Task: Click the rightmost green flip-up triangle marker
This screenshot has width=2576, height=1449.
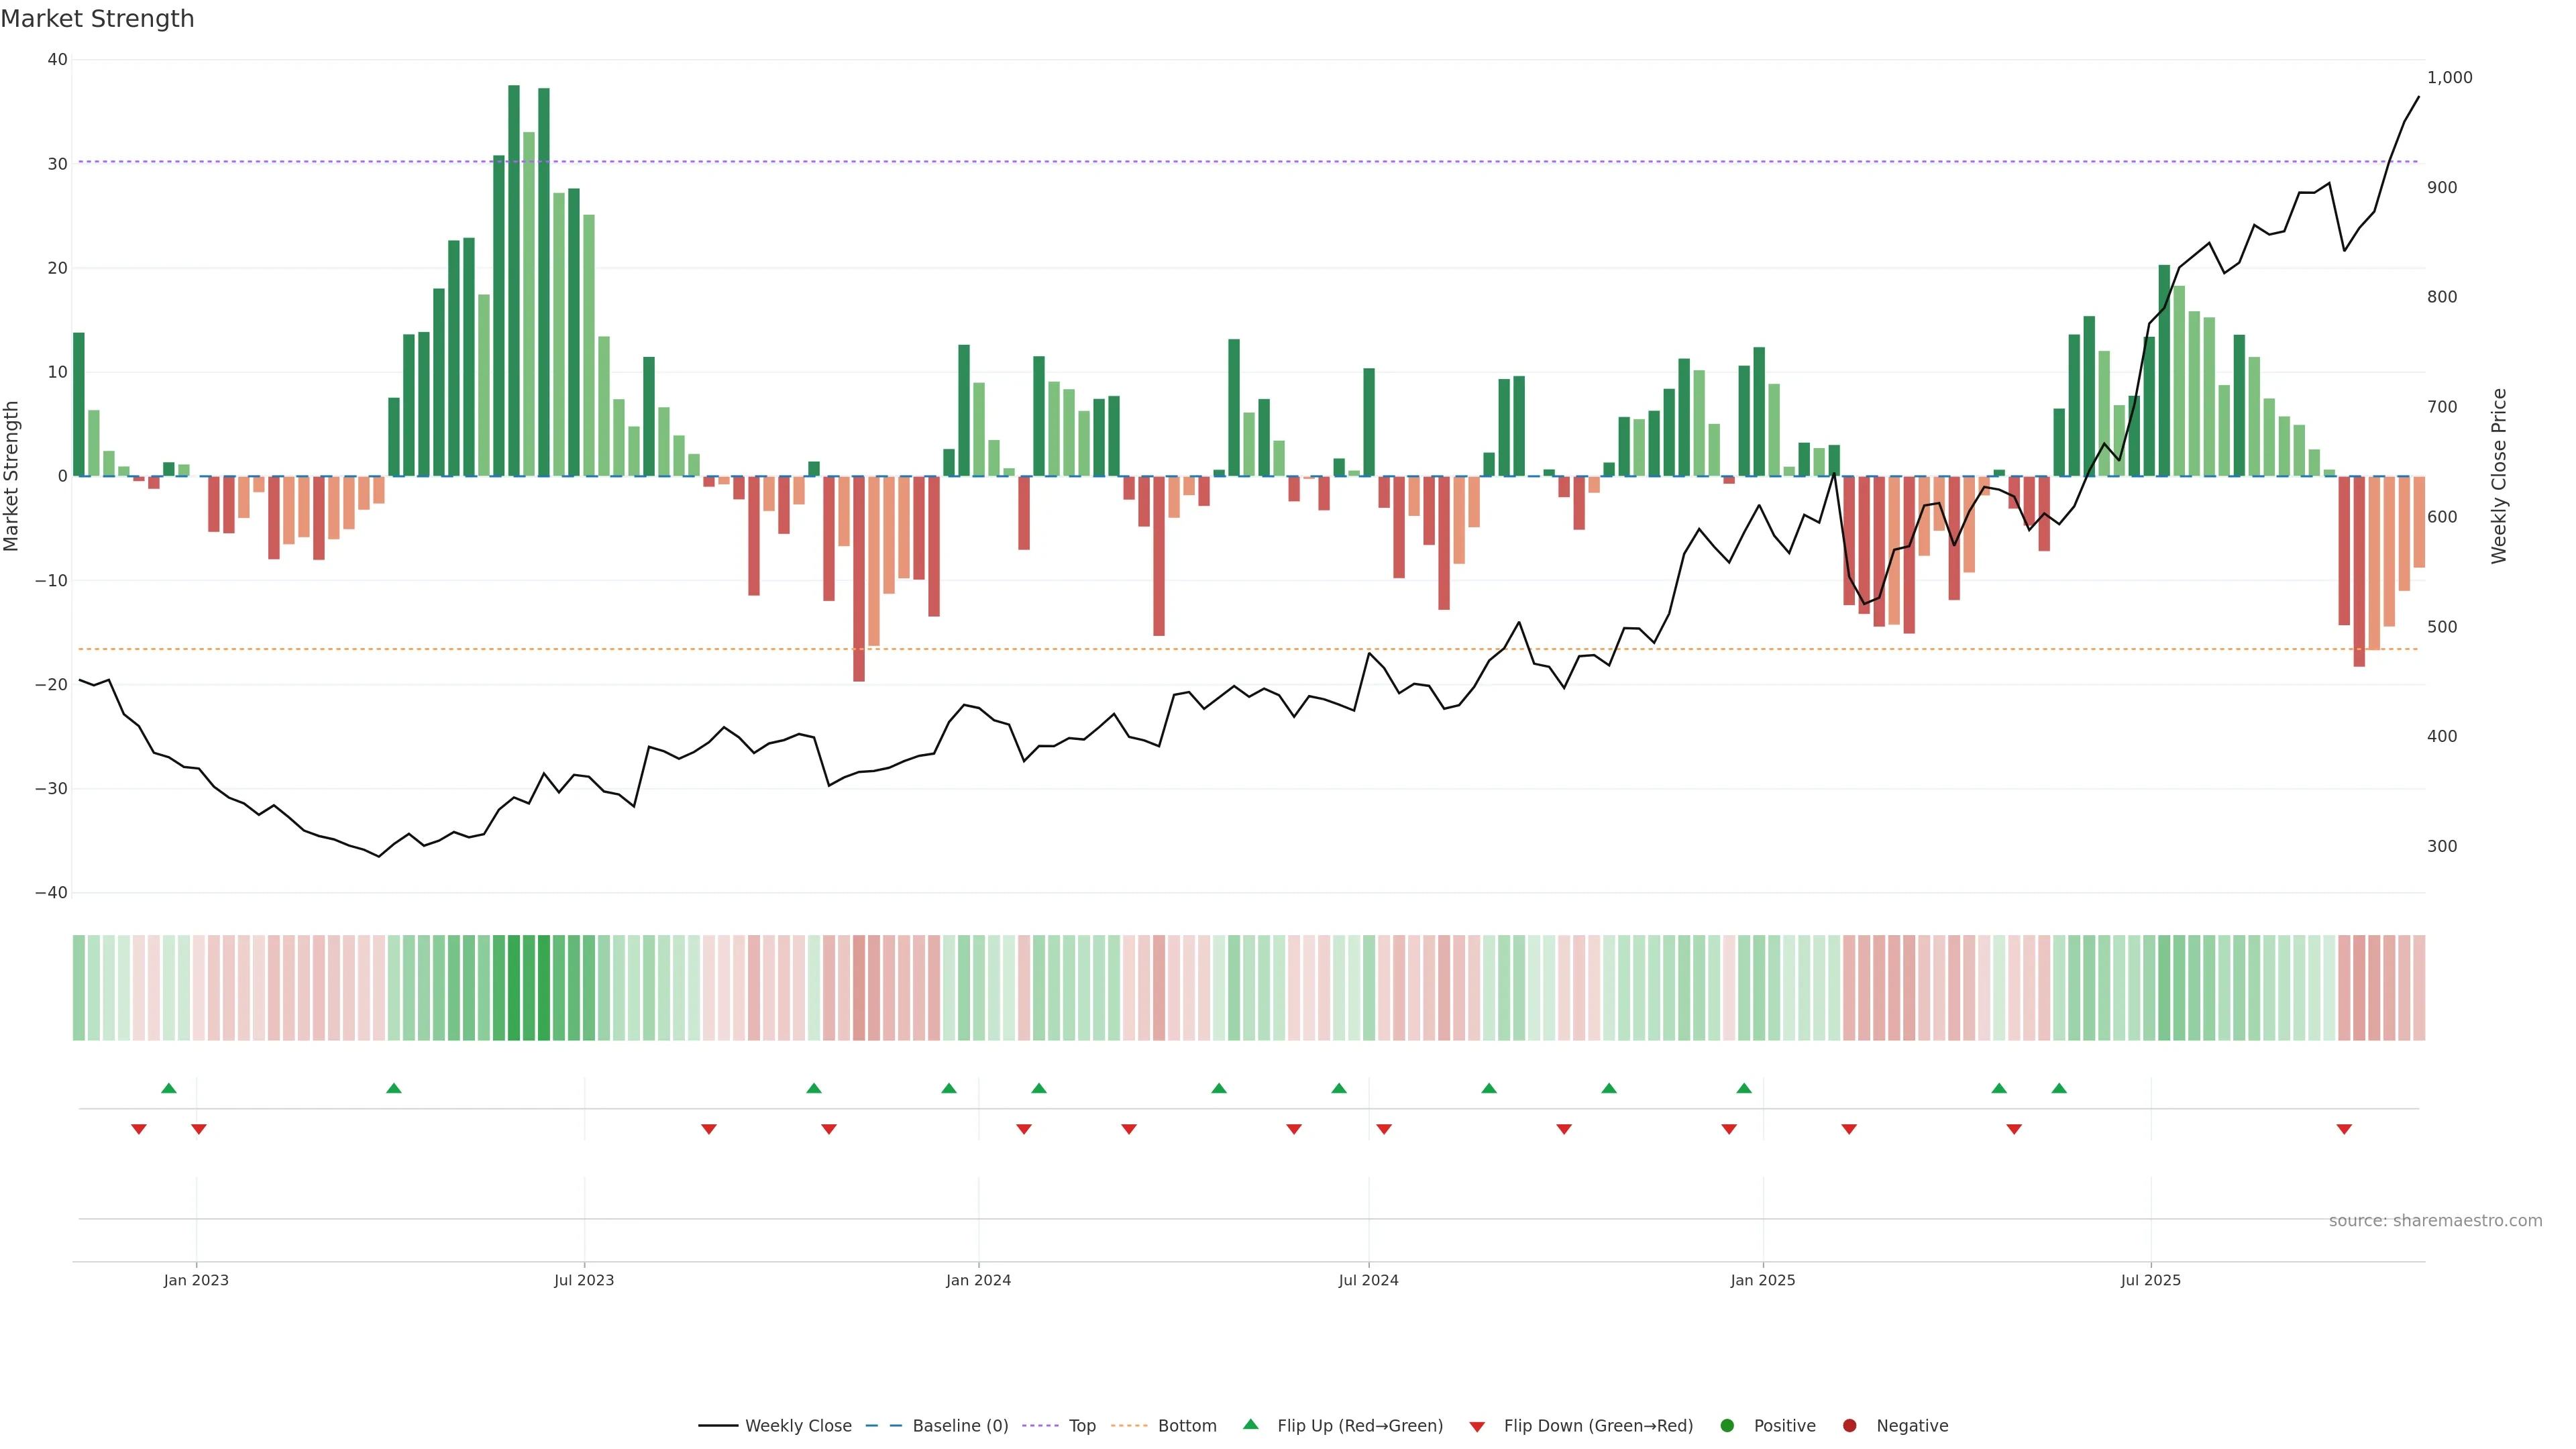Action: pos(2059,1088)
